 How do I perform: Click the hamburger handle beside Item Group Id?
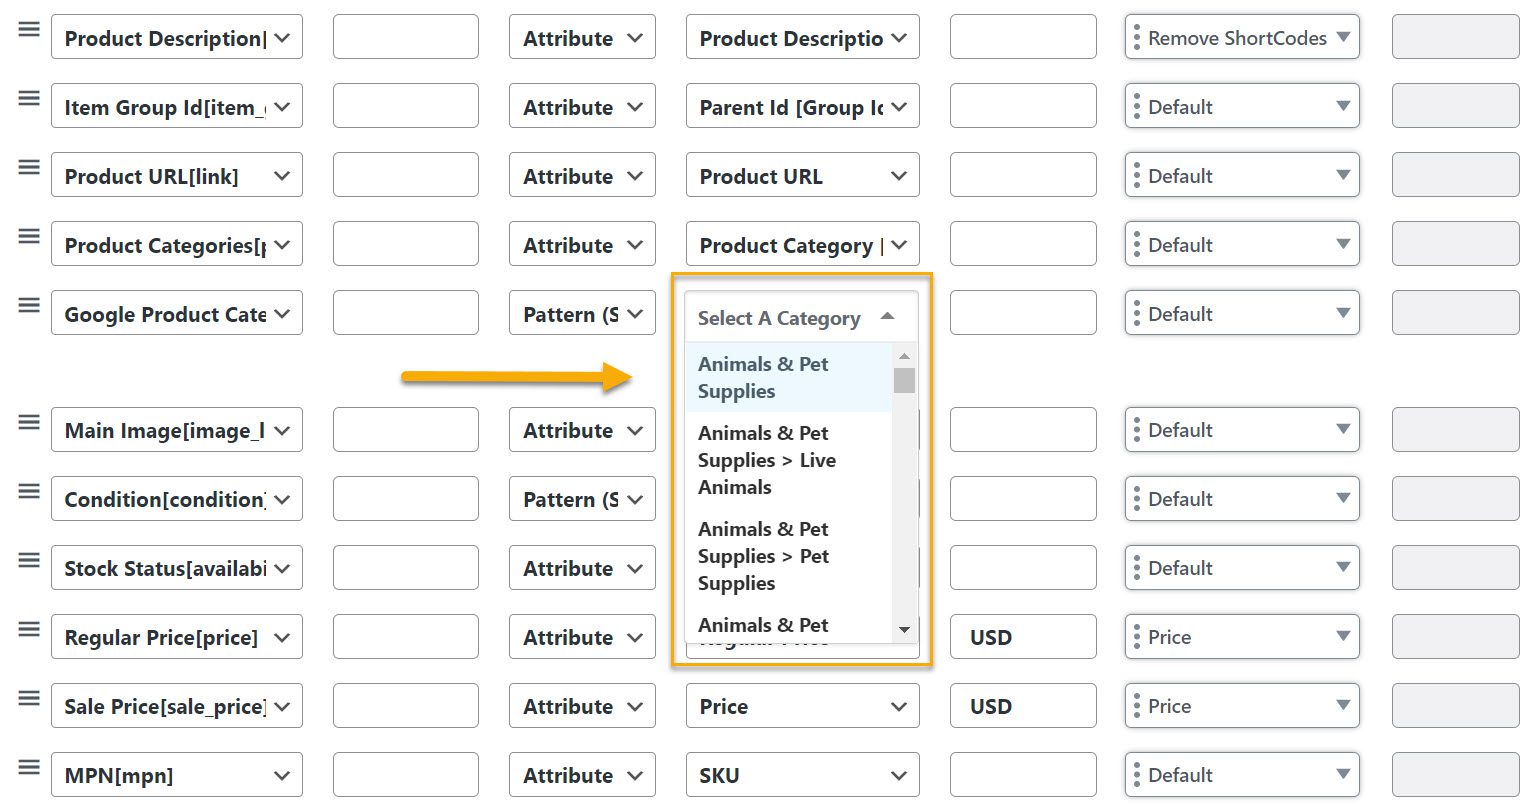click(30, 98)
